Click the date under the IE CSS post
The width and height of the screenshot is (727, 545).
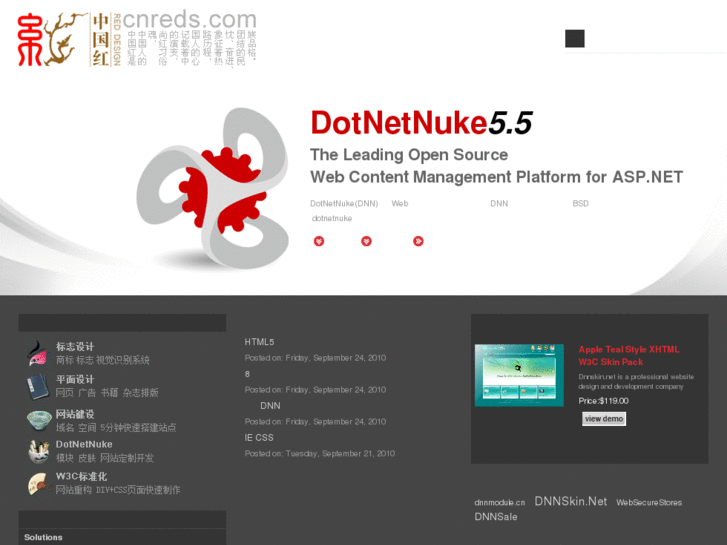click(320, 454)
